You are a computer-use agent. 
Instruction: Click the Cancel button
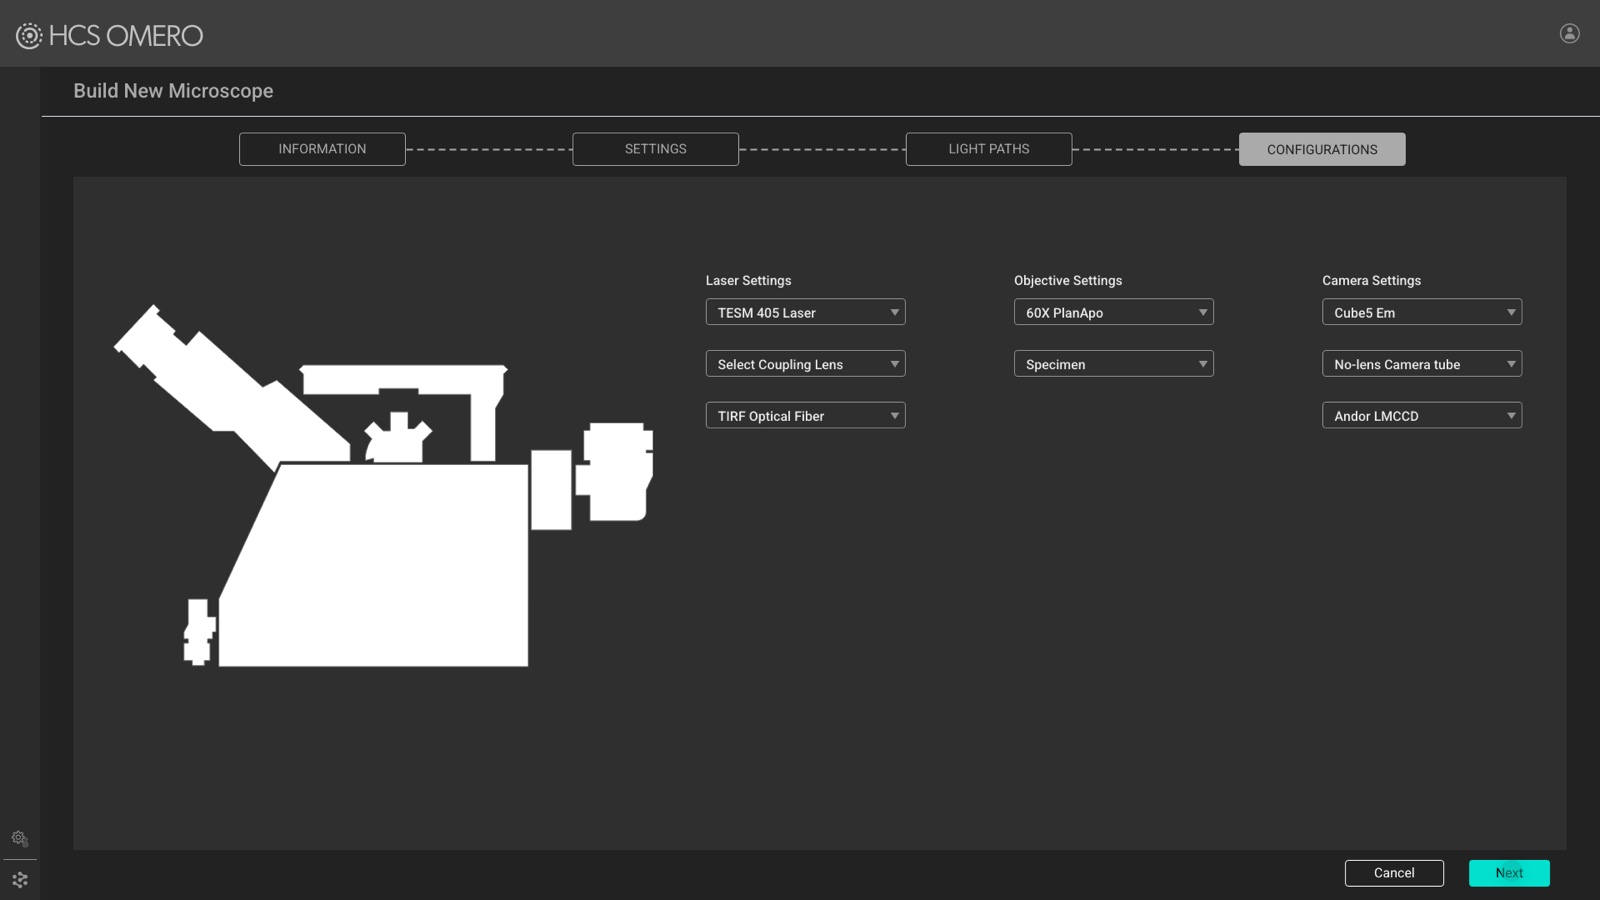(1394, 873)
